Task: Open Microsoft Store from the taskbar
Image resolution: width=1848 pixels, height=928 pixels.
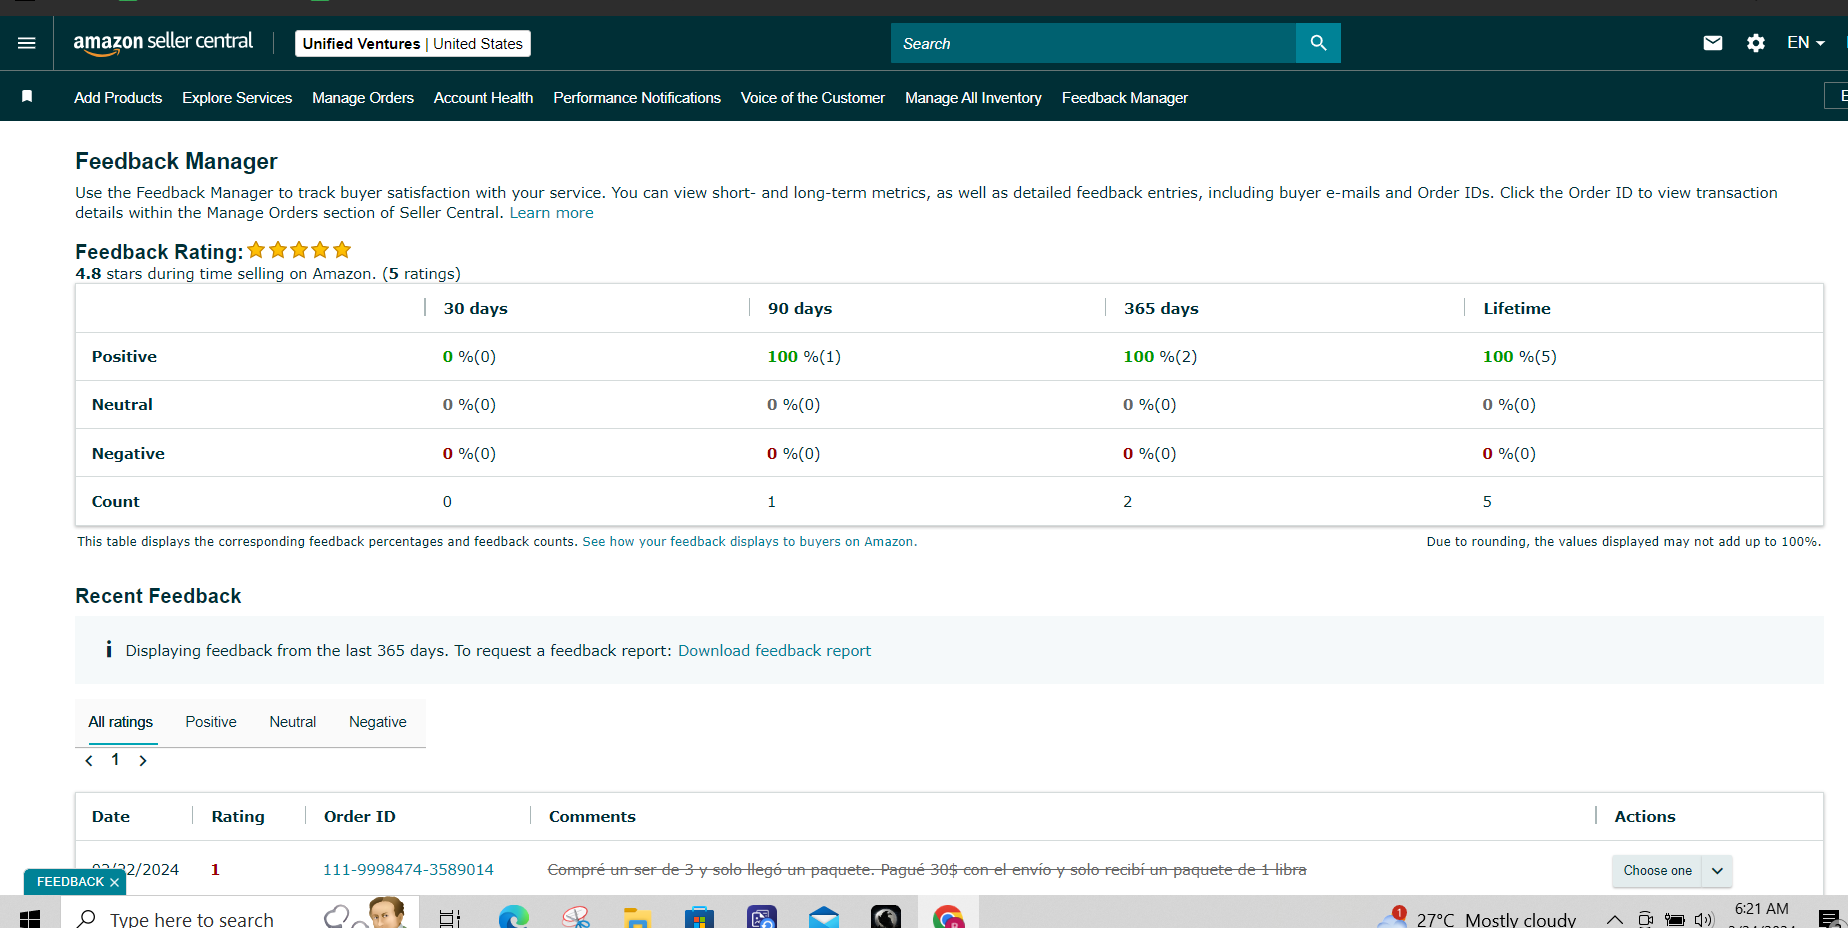Action: [x=699, y=917]
